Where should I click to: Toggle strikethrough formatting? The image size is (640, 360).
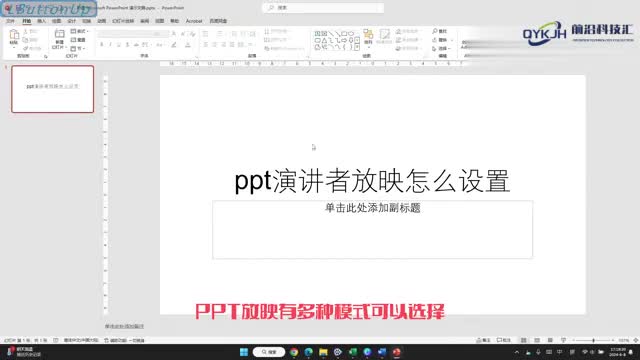136,45
